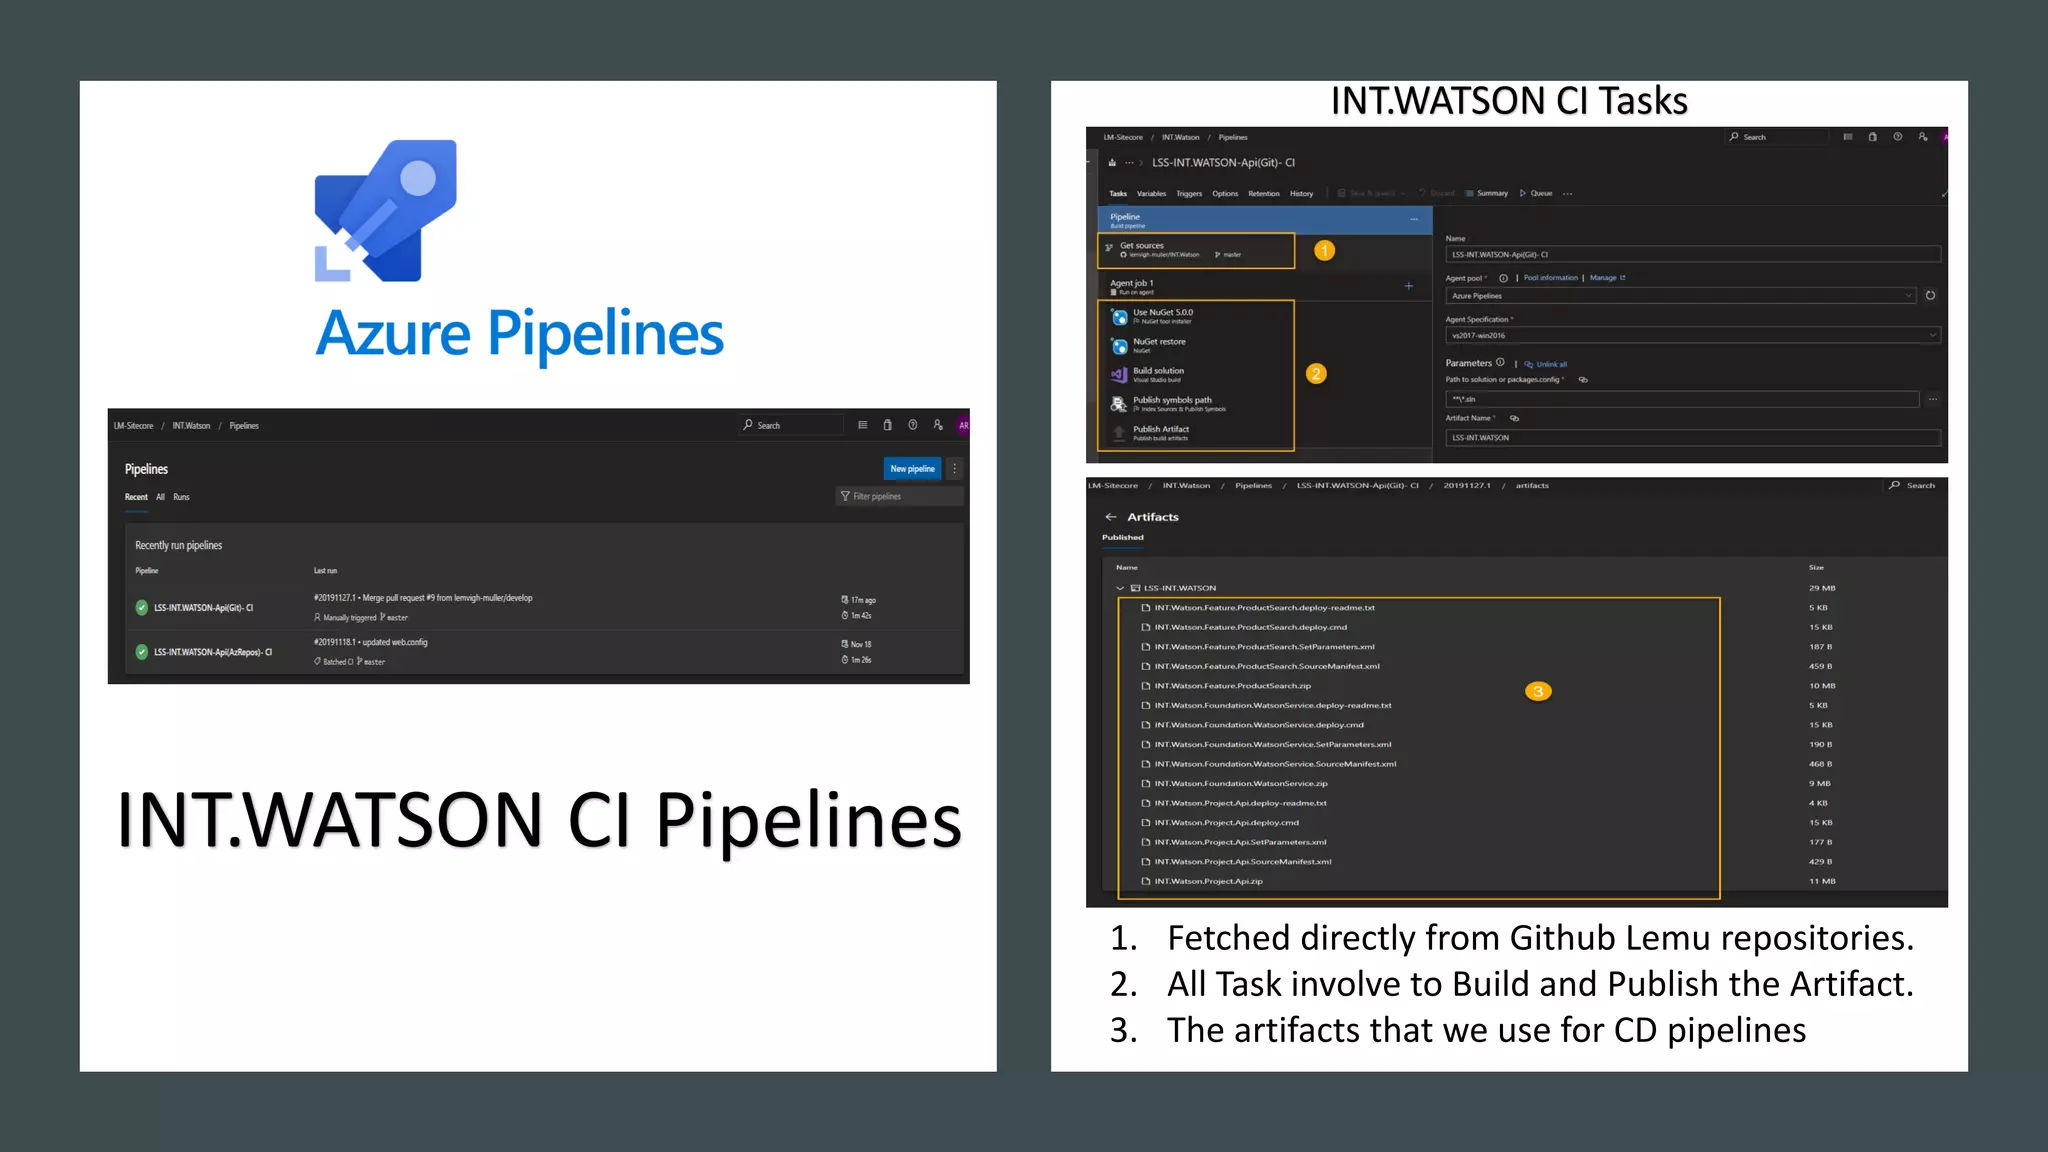Open the Agent pool Azure Pipelines dropdown
Image resolution: width=2048 pixels, height=1152 pixels.
pyautogui.click(x=1681, y=296)
